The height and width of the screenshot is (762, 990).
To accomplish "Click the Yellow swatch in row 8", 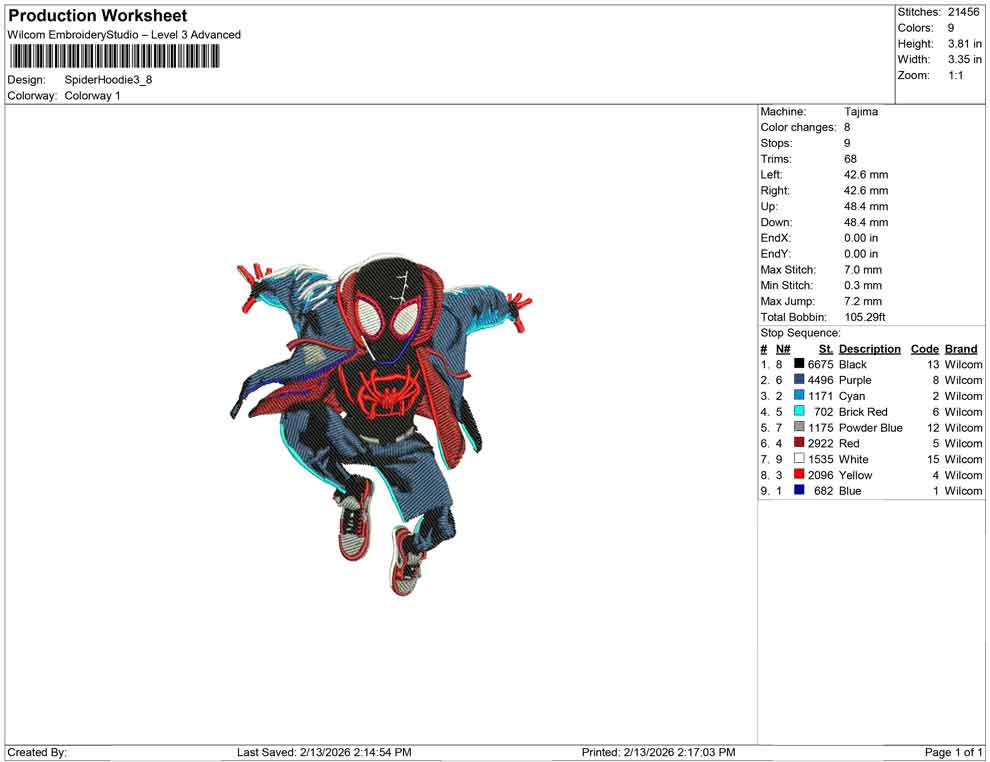I will click(797, 475).
